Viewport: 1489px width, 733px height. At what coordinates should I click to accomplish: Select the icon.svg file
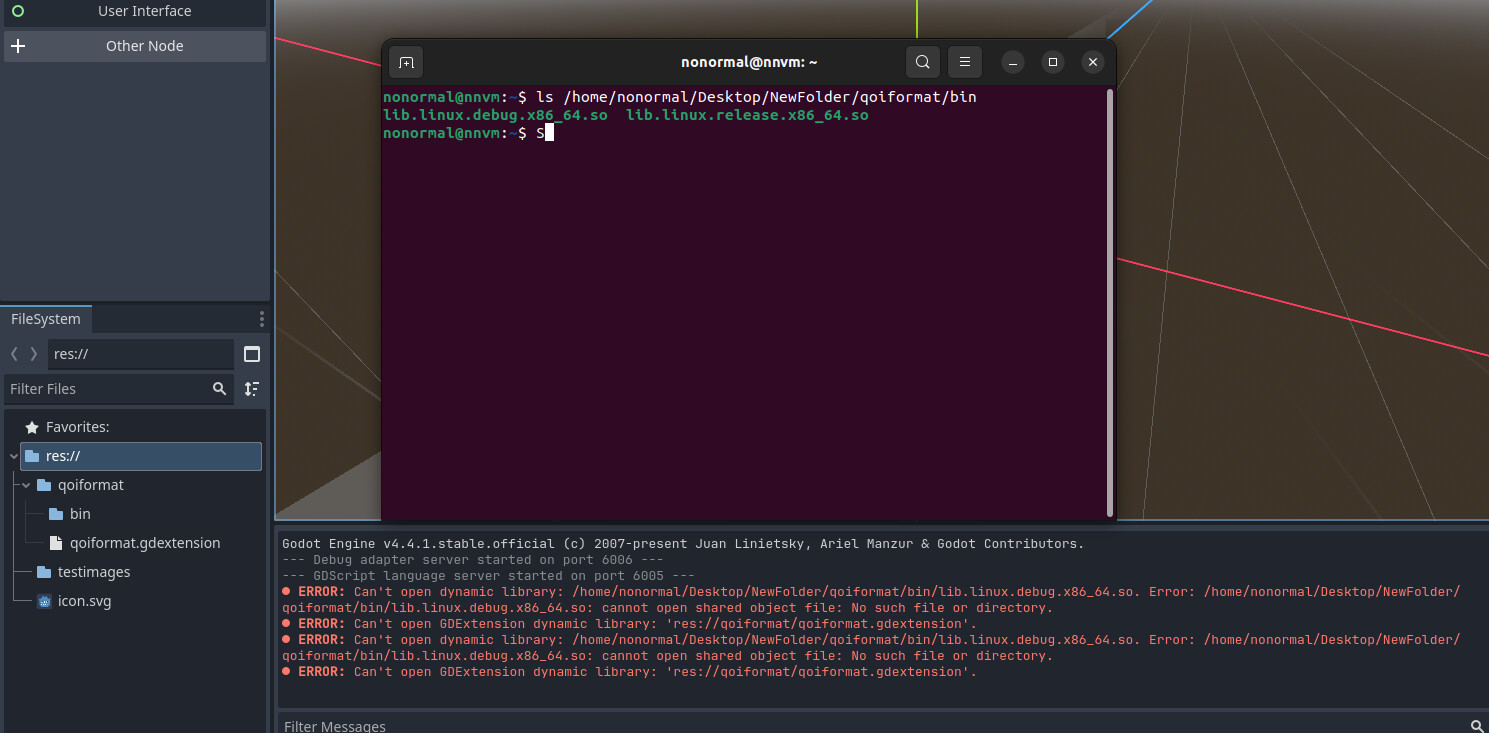pyautogui.click(x=74, y=602)
